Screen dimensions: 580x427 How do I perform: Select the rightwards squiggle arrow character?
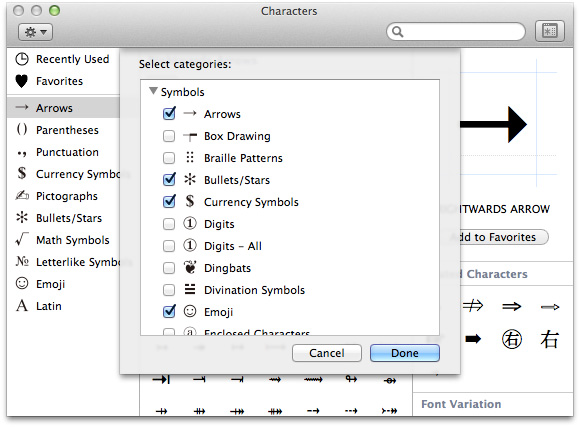pos(275,380)
